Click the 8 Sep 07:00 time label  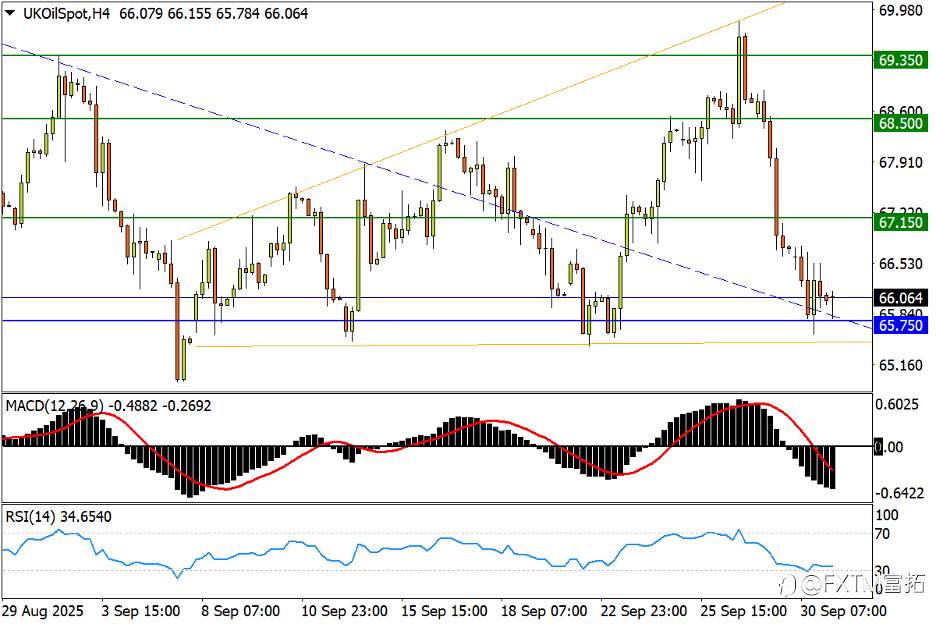tap(241, 611)
